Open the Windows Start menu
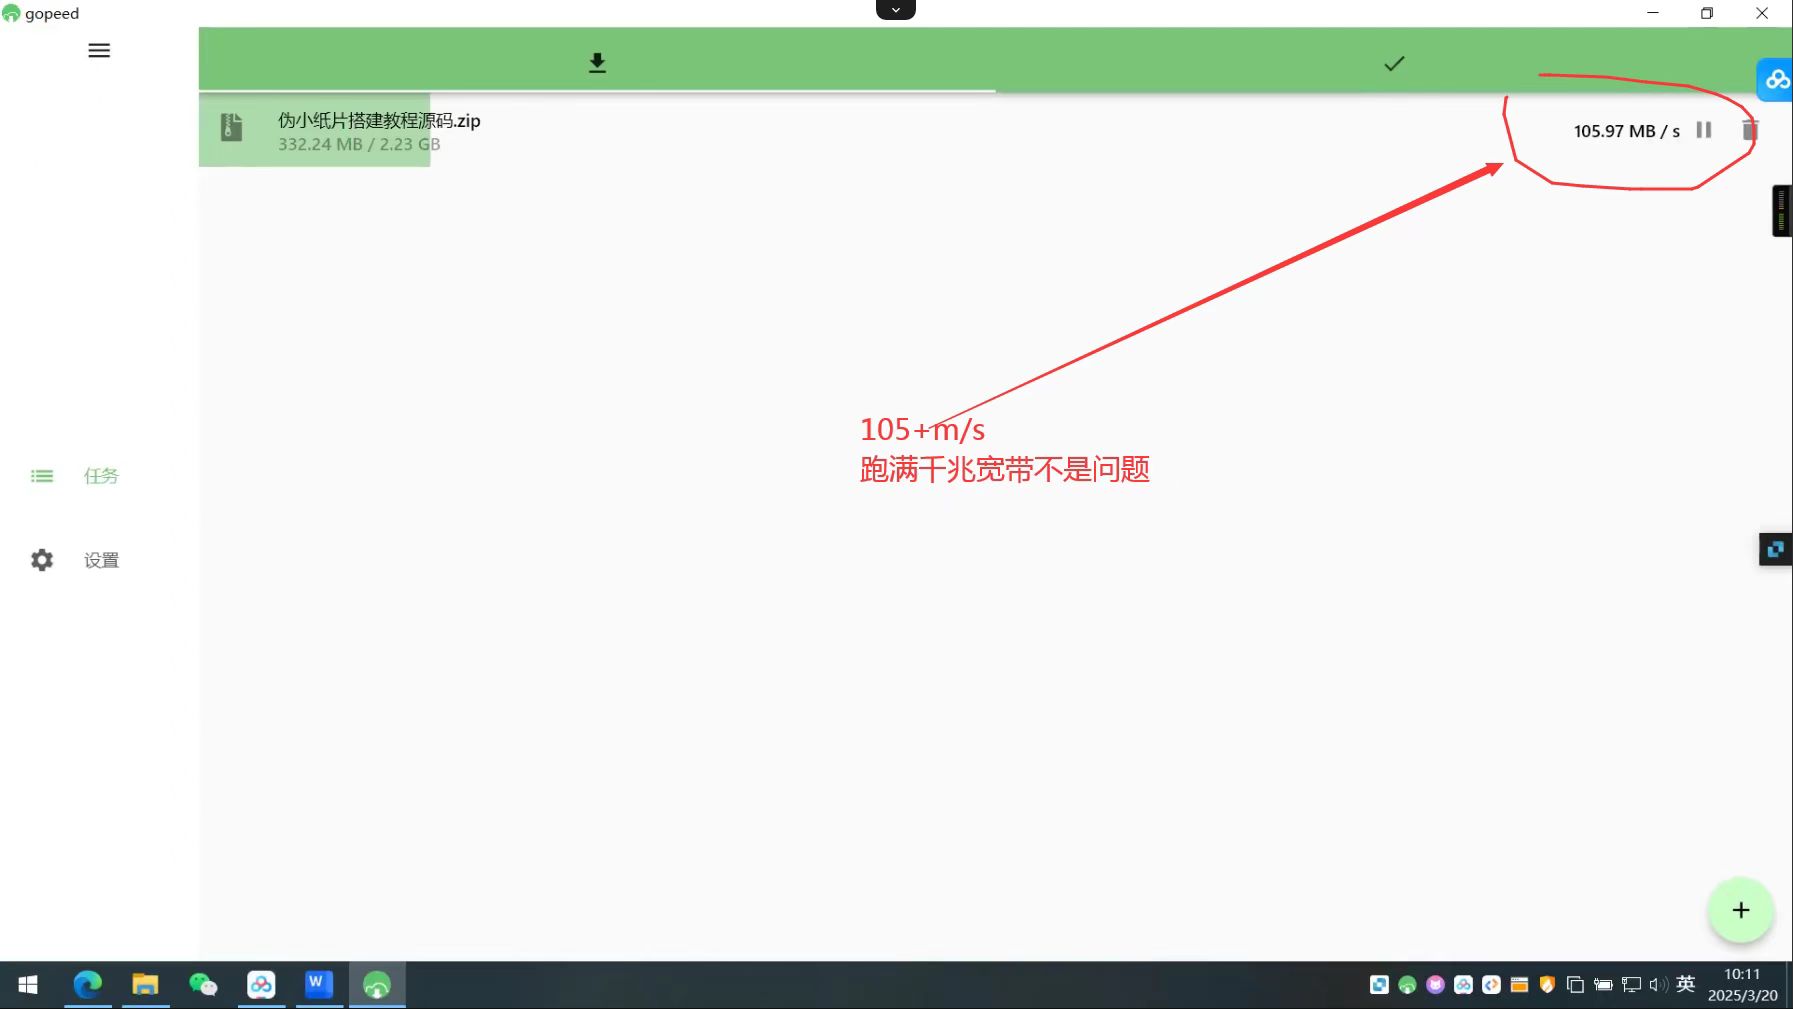The image size is (1793, 1009). click(x=28, y=985)
